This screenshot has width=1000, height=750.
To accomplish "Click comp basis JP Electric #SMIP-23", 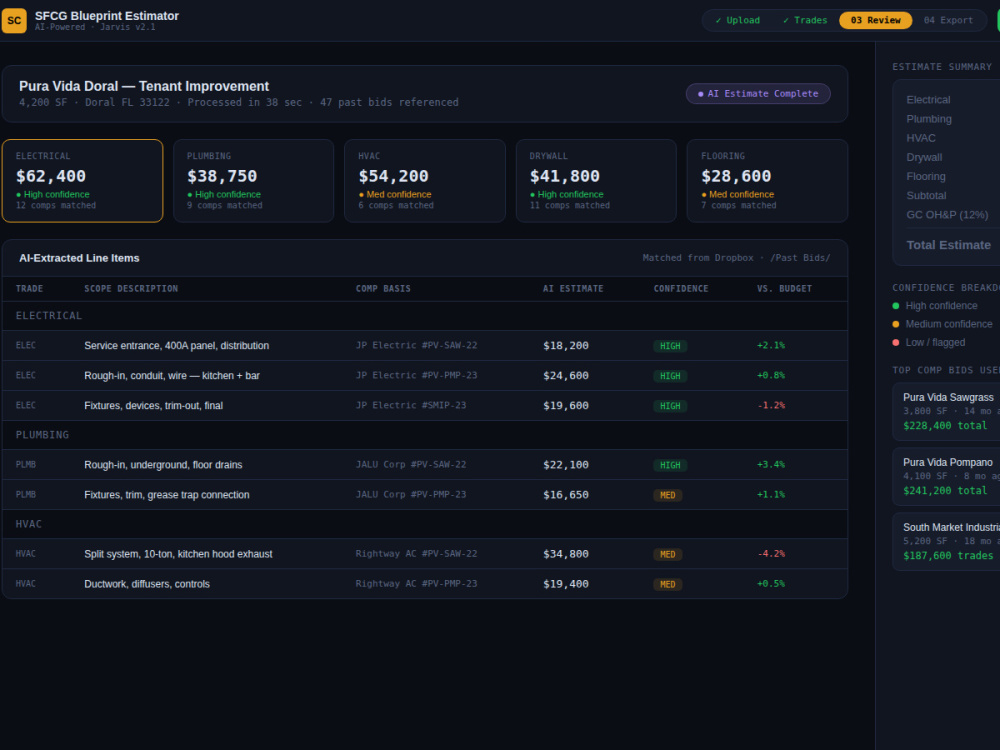I will tap(411, 406).
